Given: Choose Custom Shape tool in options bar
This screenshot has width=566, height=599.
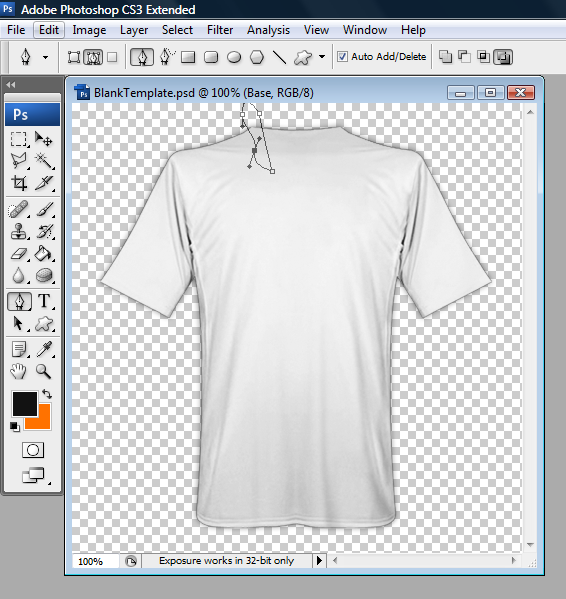Looking at the screenshot, I should pyautogui.click(x=303, y=57).
